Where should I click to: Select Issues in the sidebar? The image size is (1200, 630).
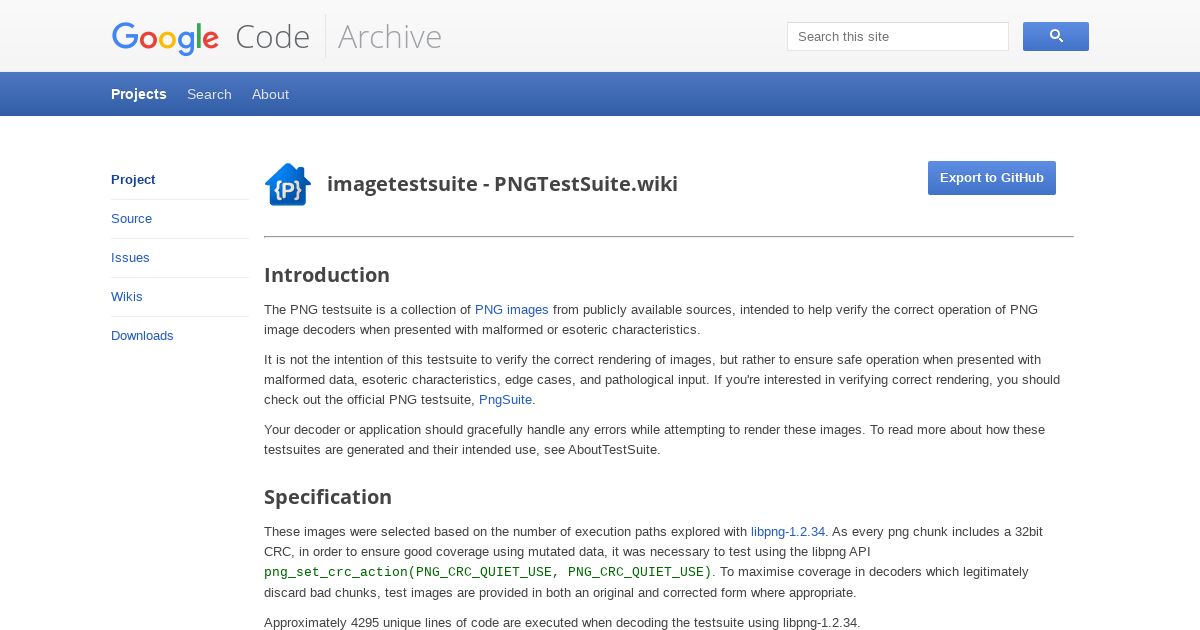[x=130, y=258]
